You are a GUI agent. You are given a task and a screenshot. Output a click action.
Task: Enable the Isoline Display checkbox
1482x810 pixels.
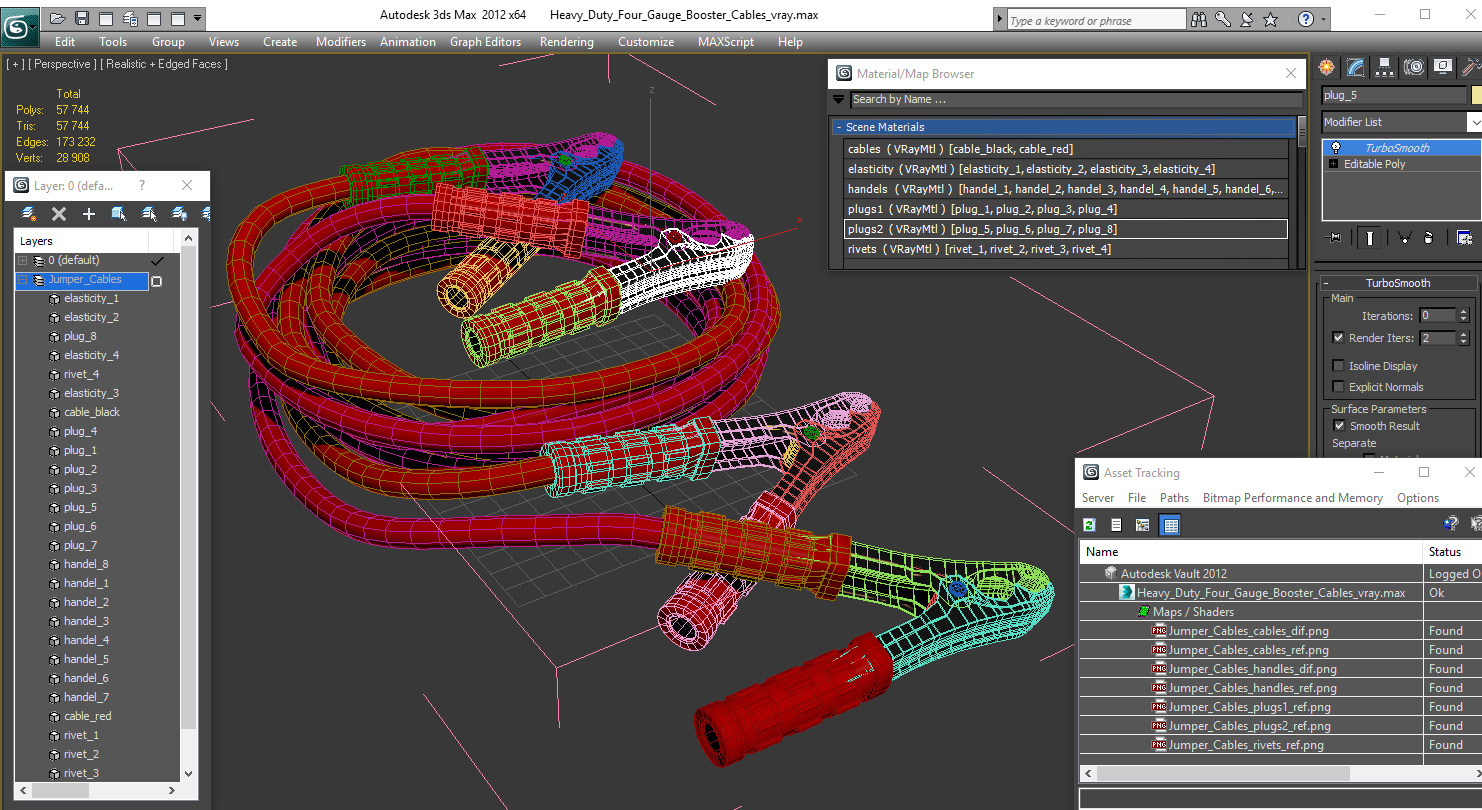pos(1338,366)
